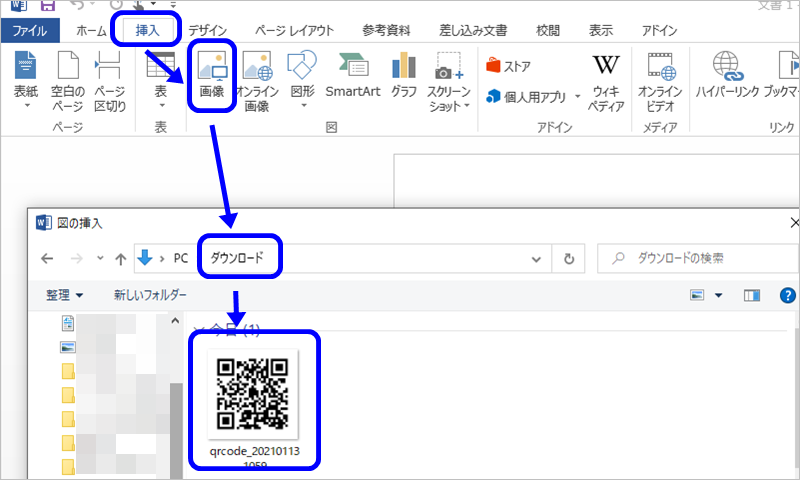Viewport: 800px width, 480px height.
Task: Collapse the 今日 (1) group
Action: 201,331
